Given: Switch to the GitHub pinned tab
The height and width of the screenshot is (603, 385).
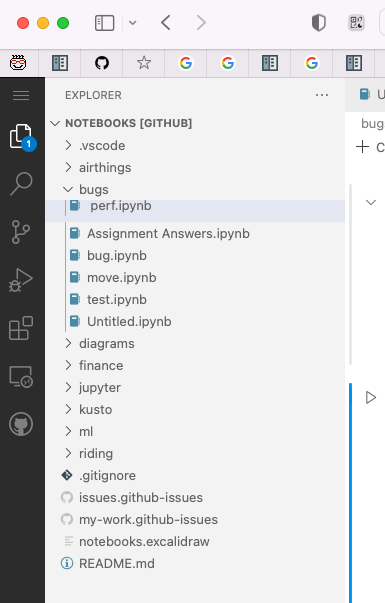Looking at the screenshot, I should pyautogui.click(x=102, y=63).
